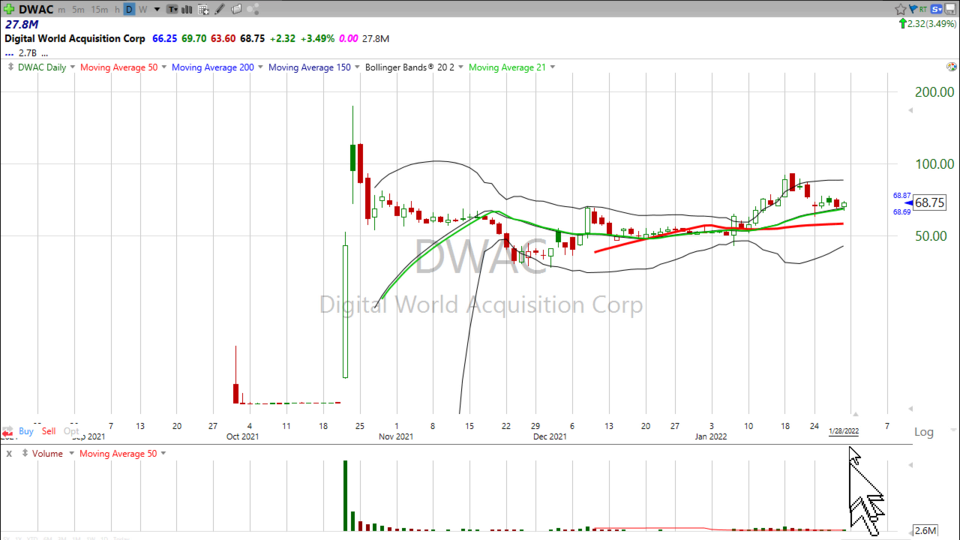The image size is (960, 540).
Task: Open the Moving Average 50 price dropdown
Action: (x=164, y=67)
